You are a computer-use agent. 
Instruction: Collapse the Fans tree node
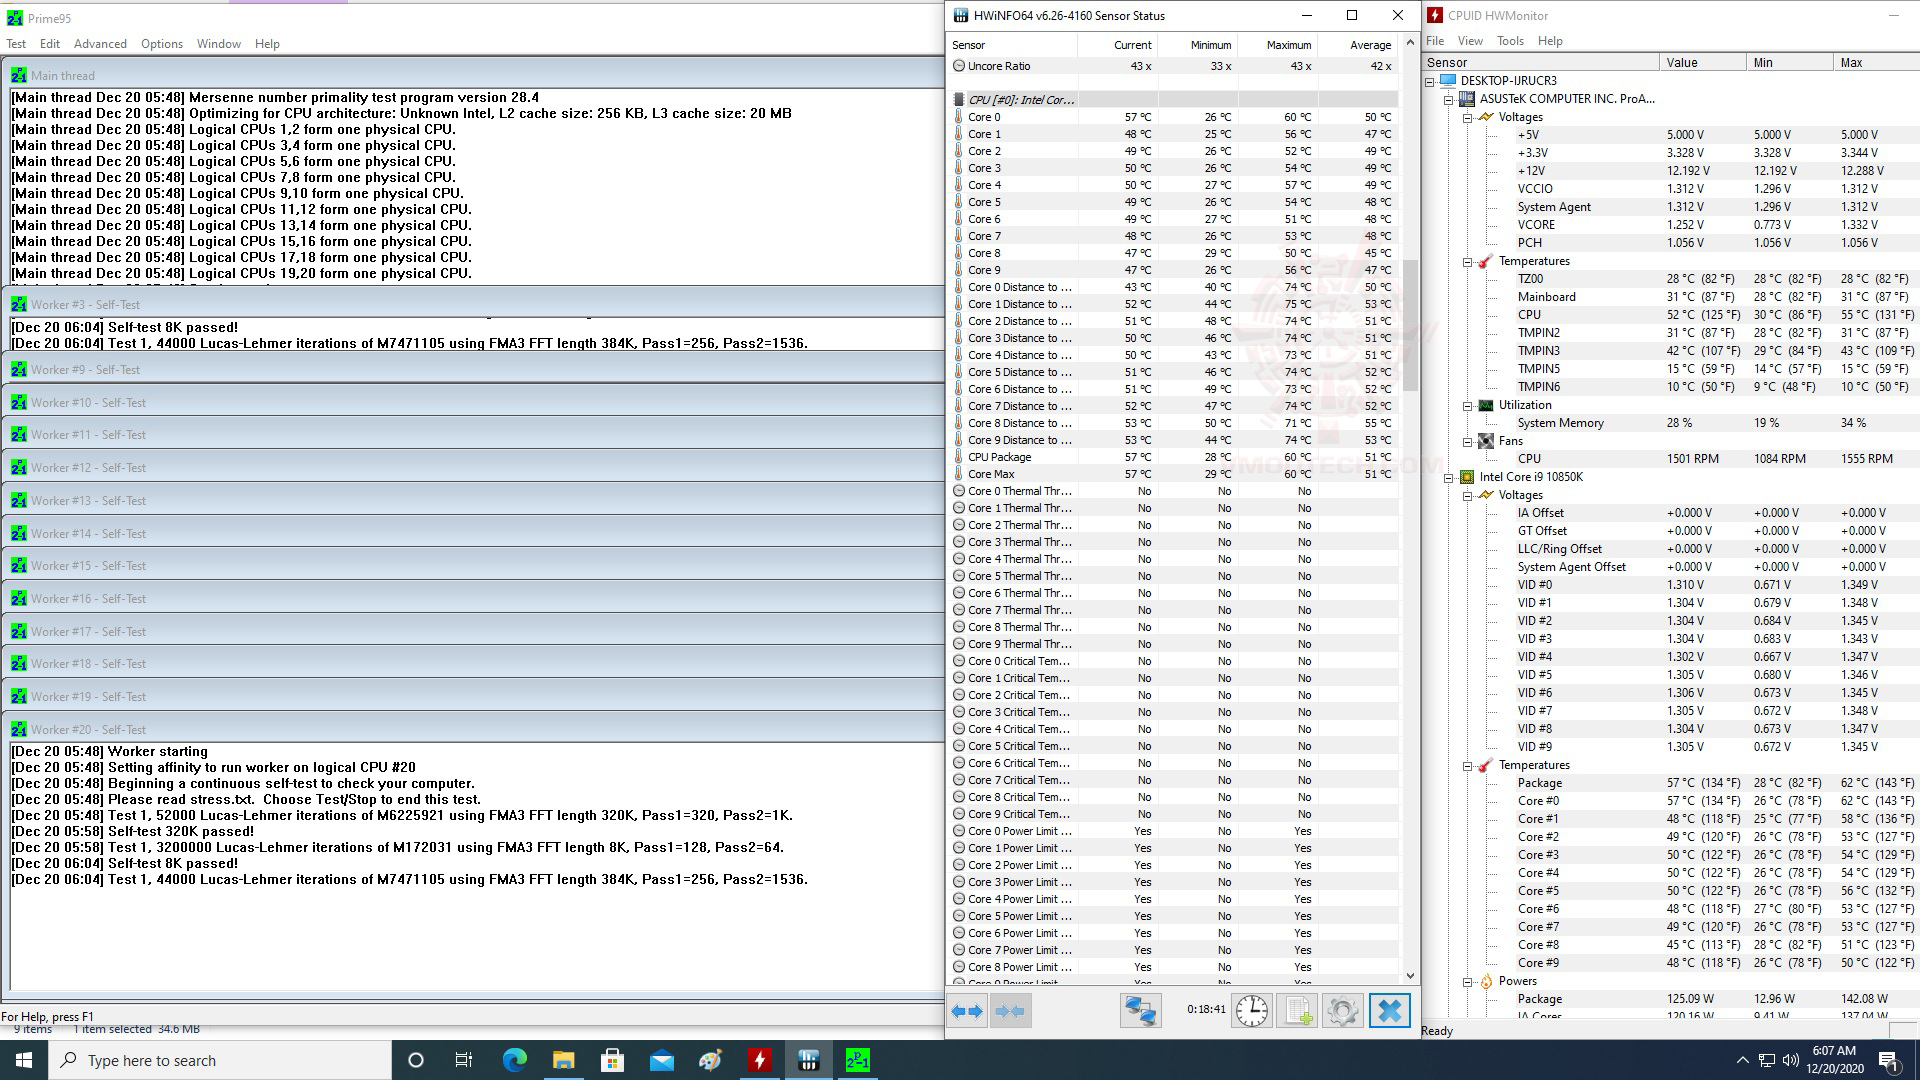coord(1467,442)
